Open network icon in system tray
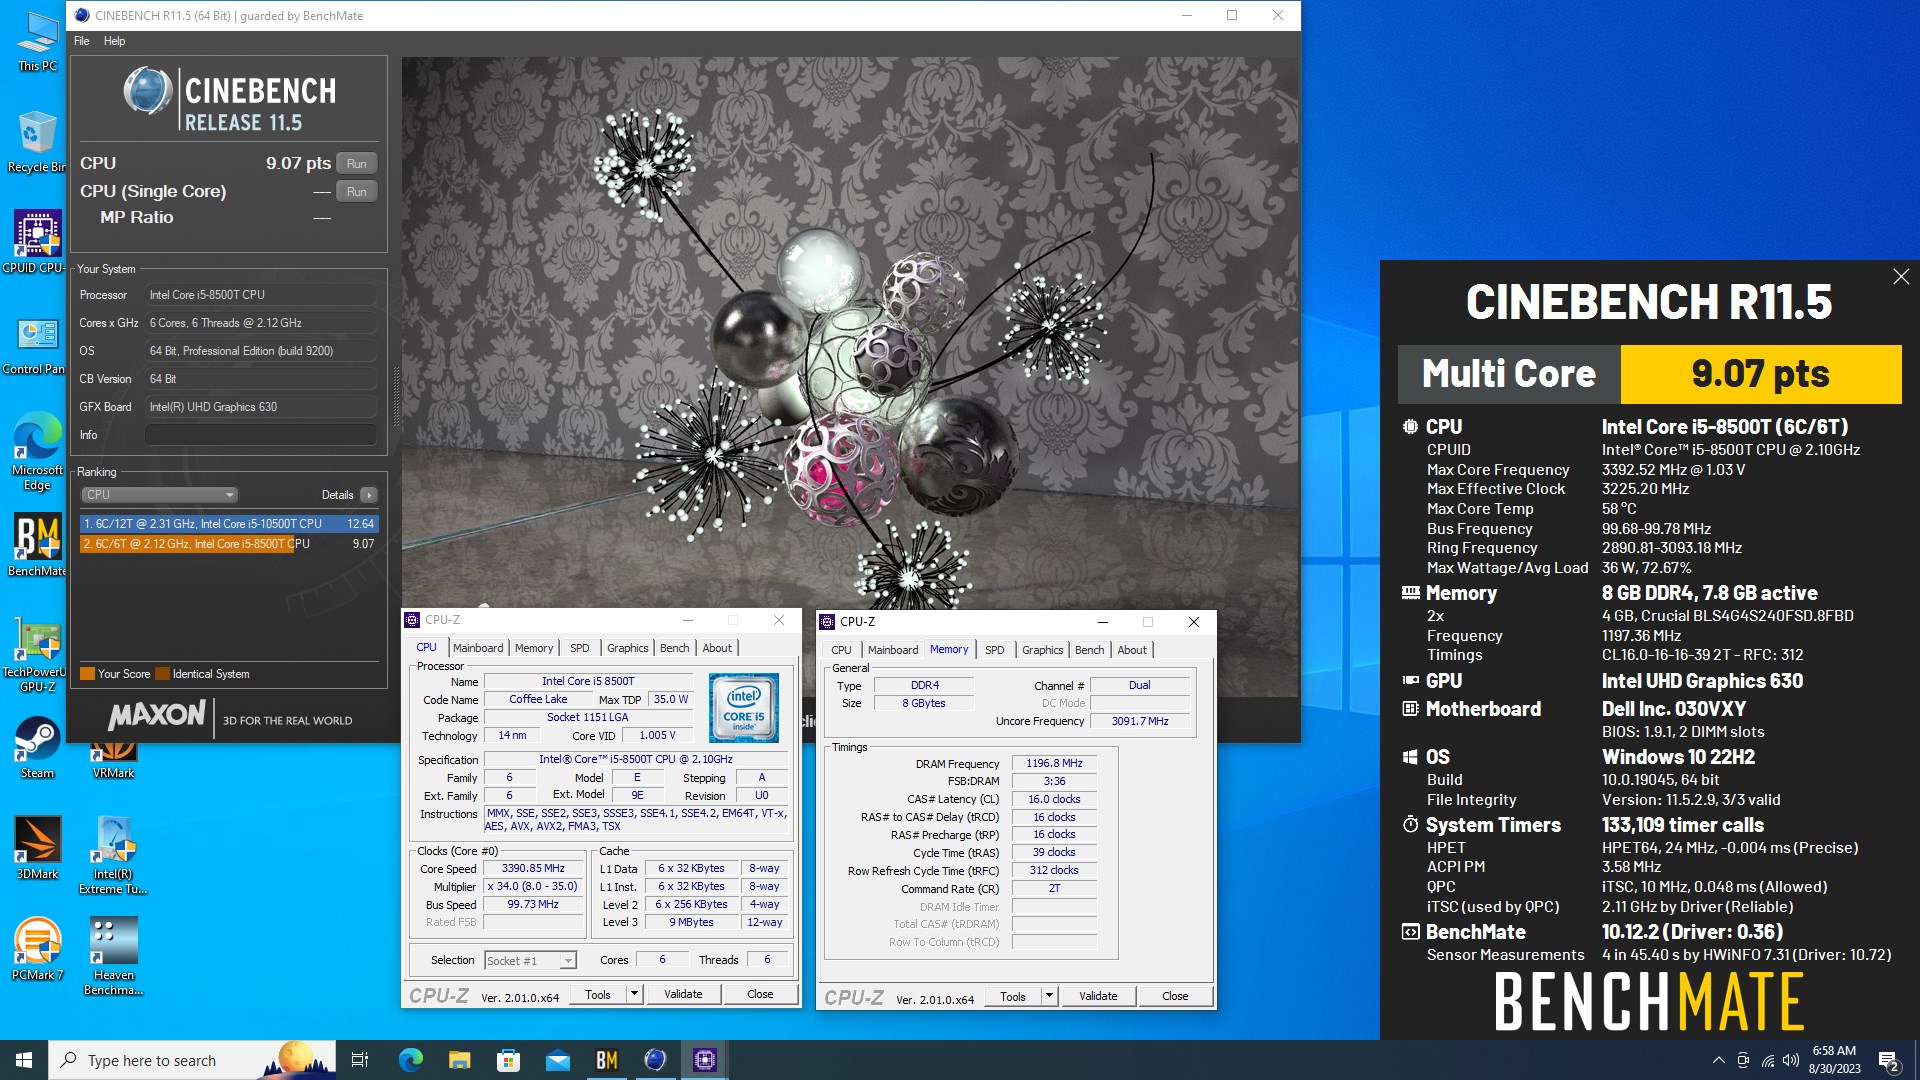The image size is (1920, 1080). tap(1767, 1060)
